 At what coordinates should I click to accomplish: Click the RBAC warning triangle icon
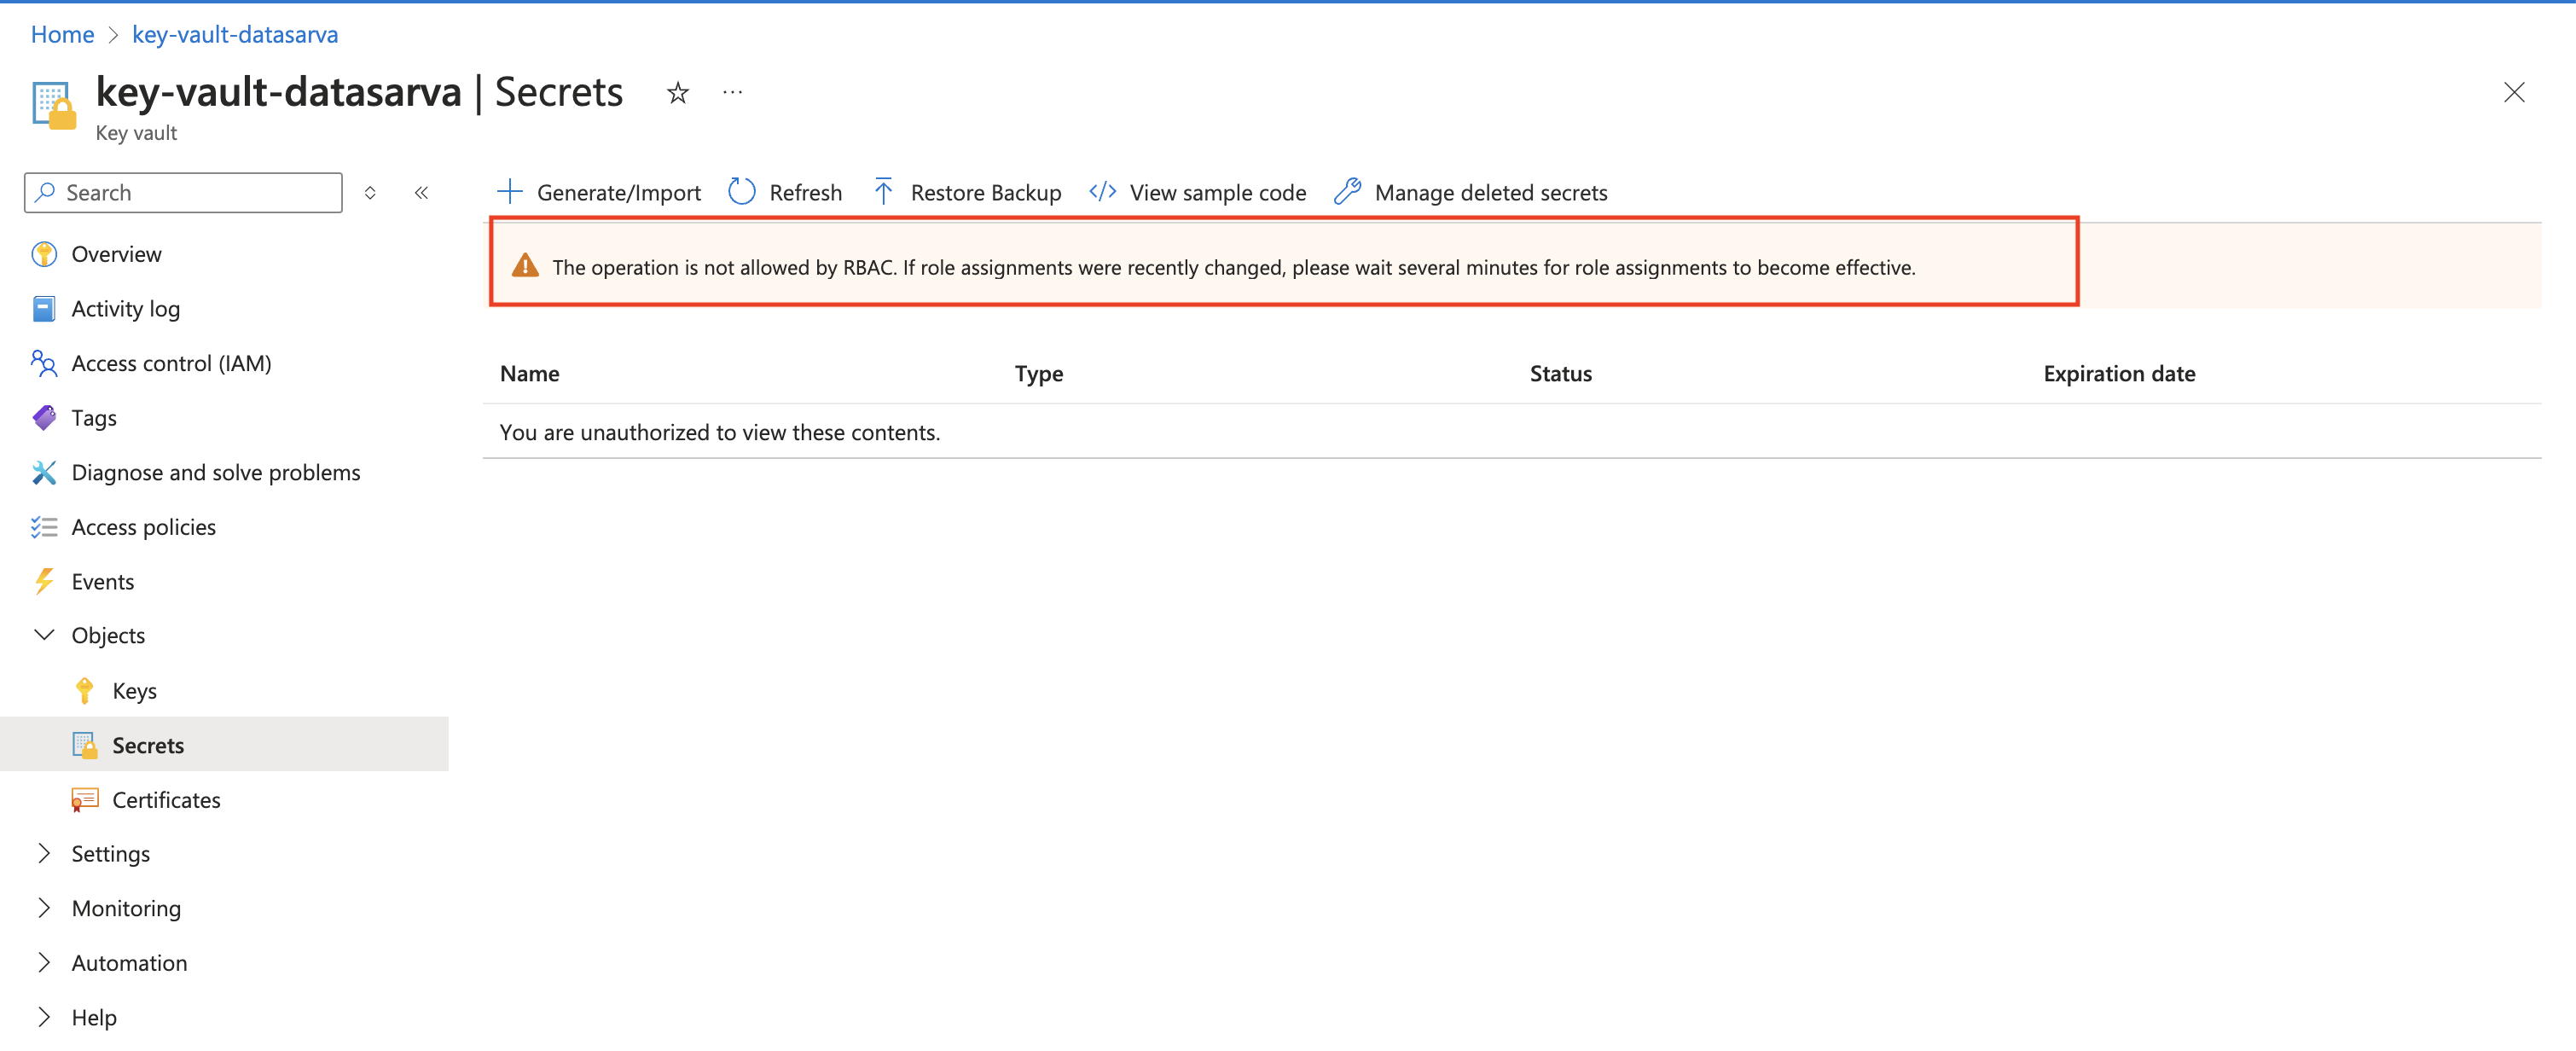tap(525, 266)
